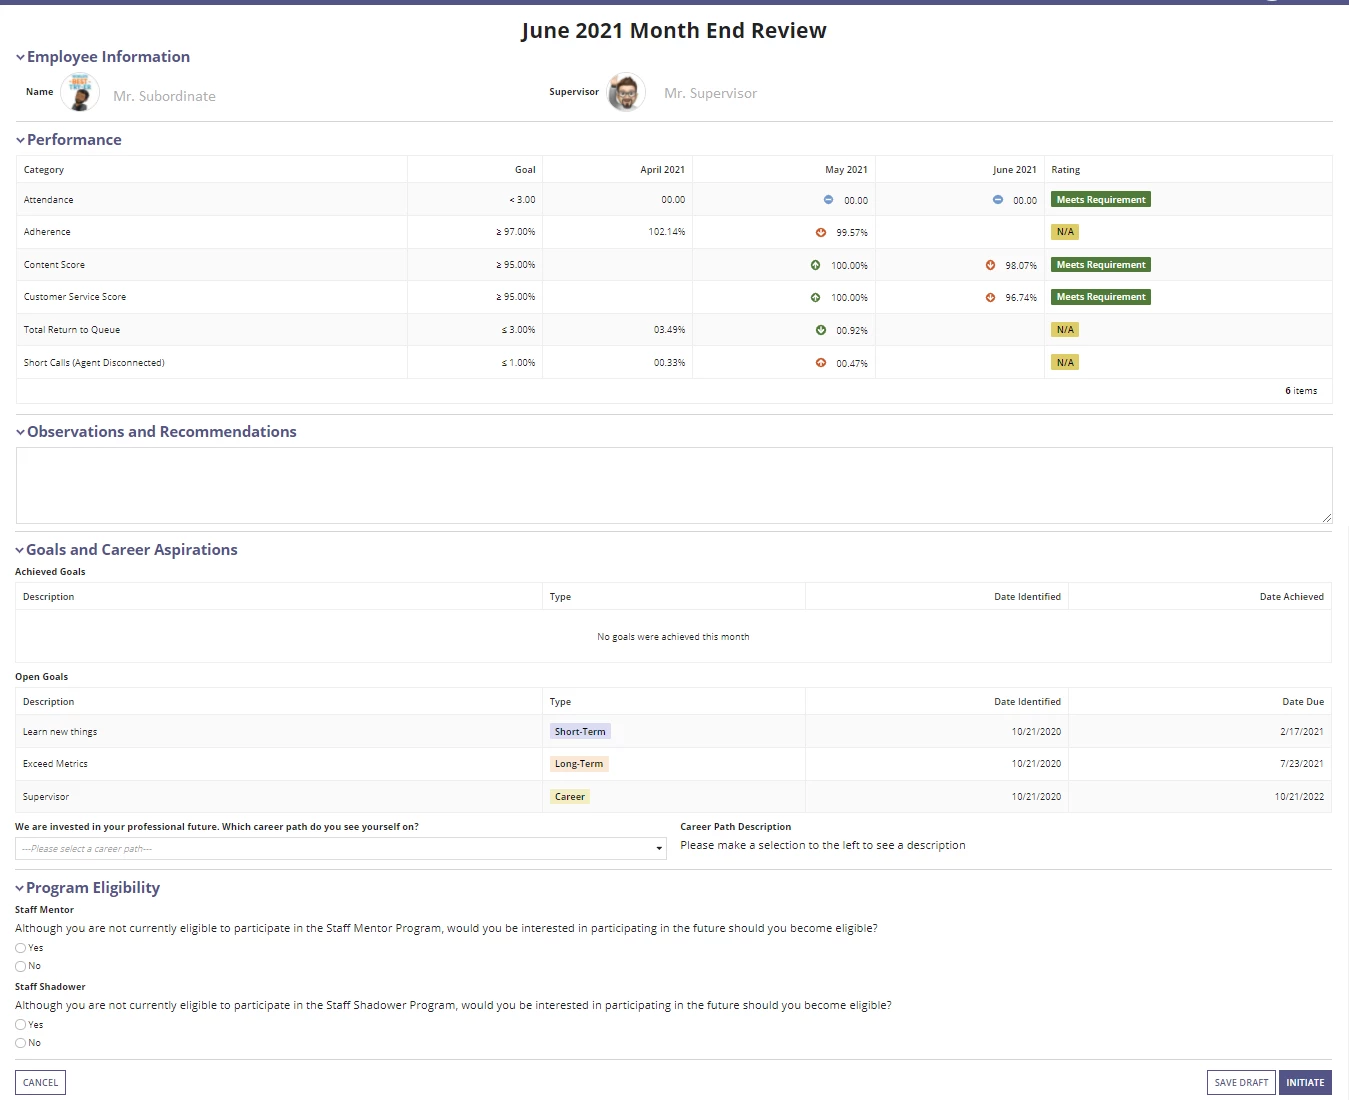The image size is (1349, 1100).
Task: Click Mr. Supervisor's avatar picture
Action: (626, 92)
